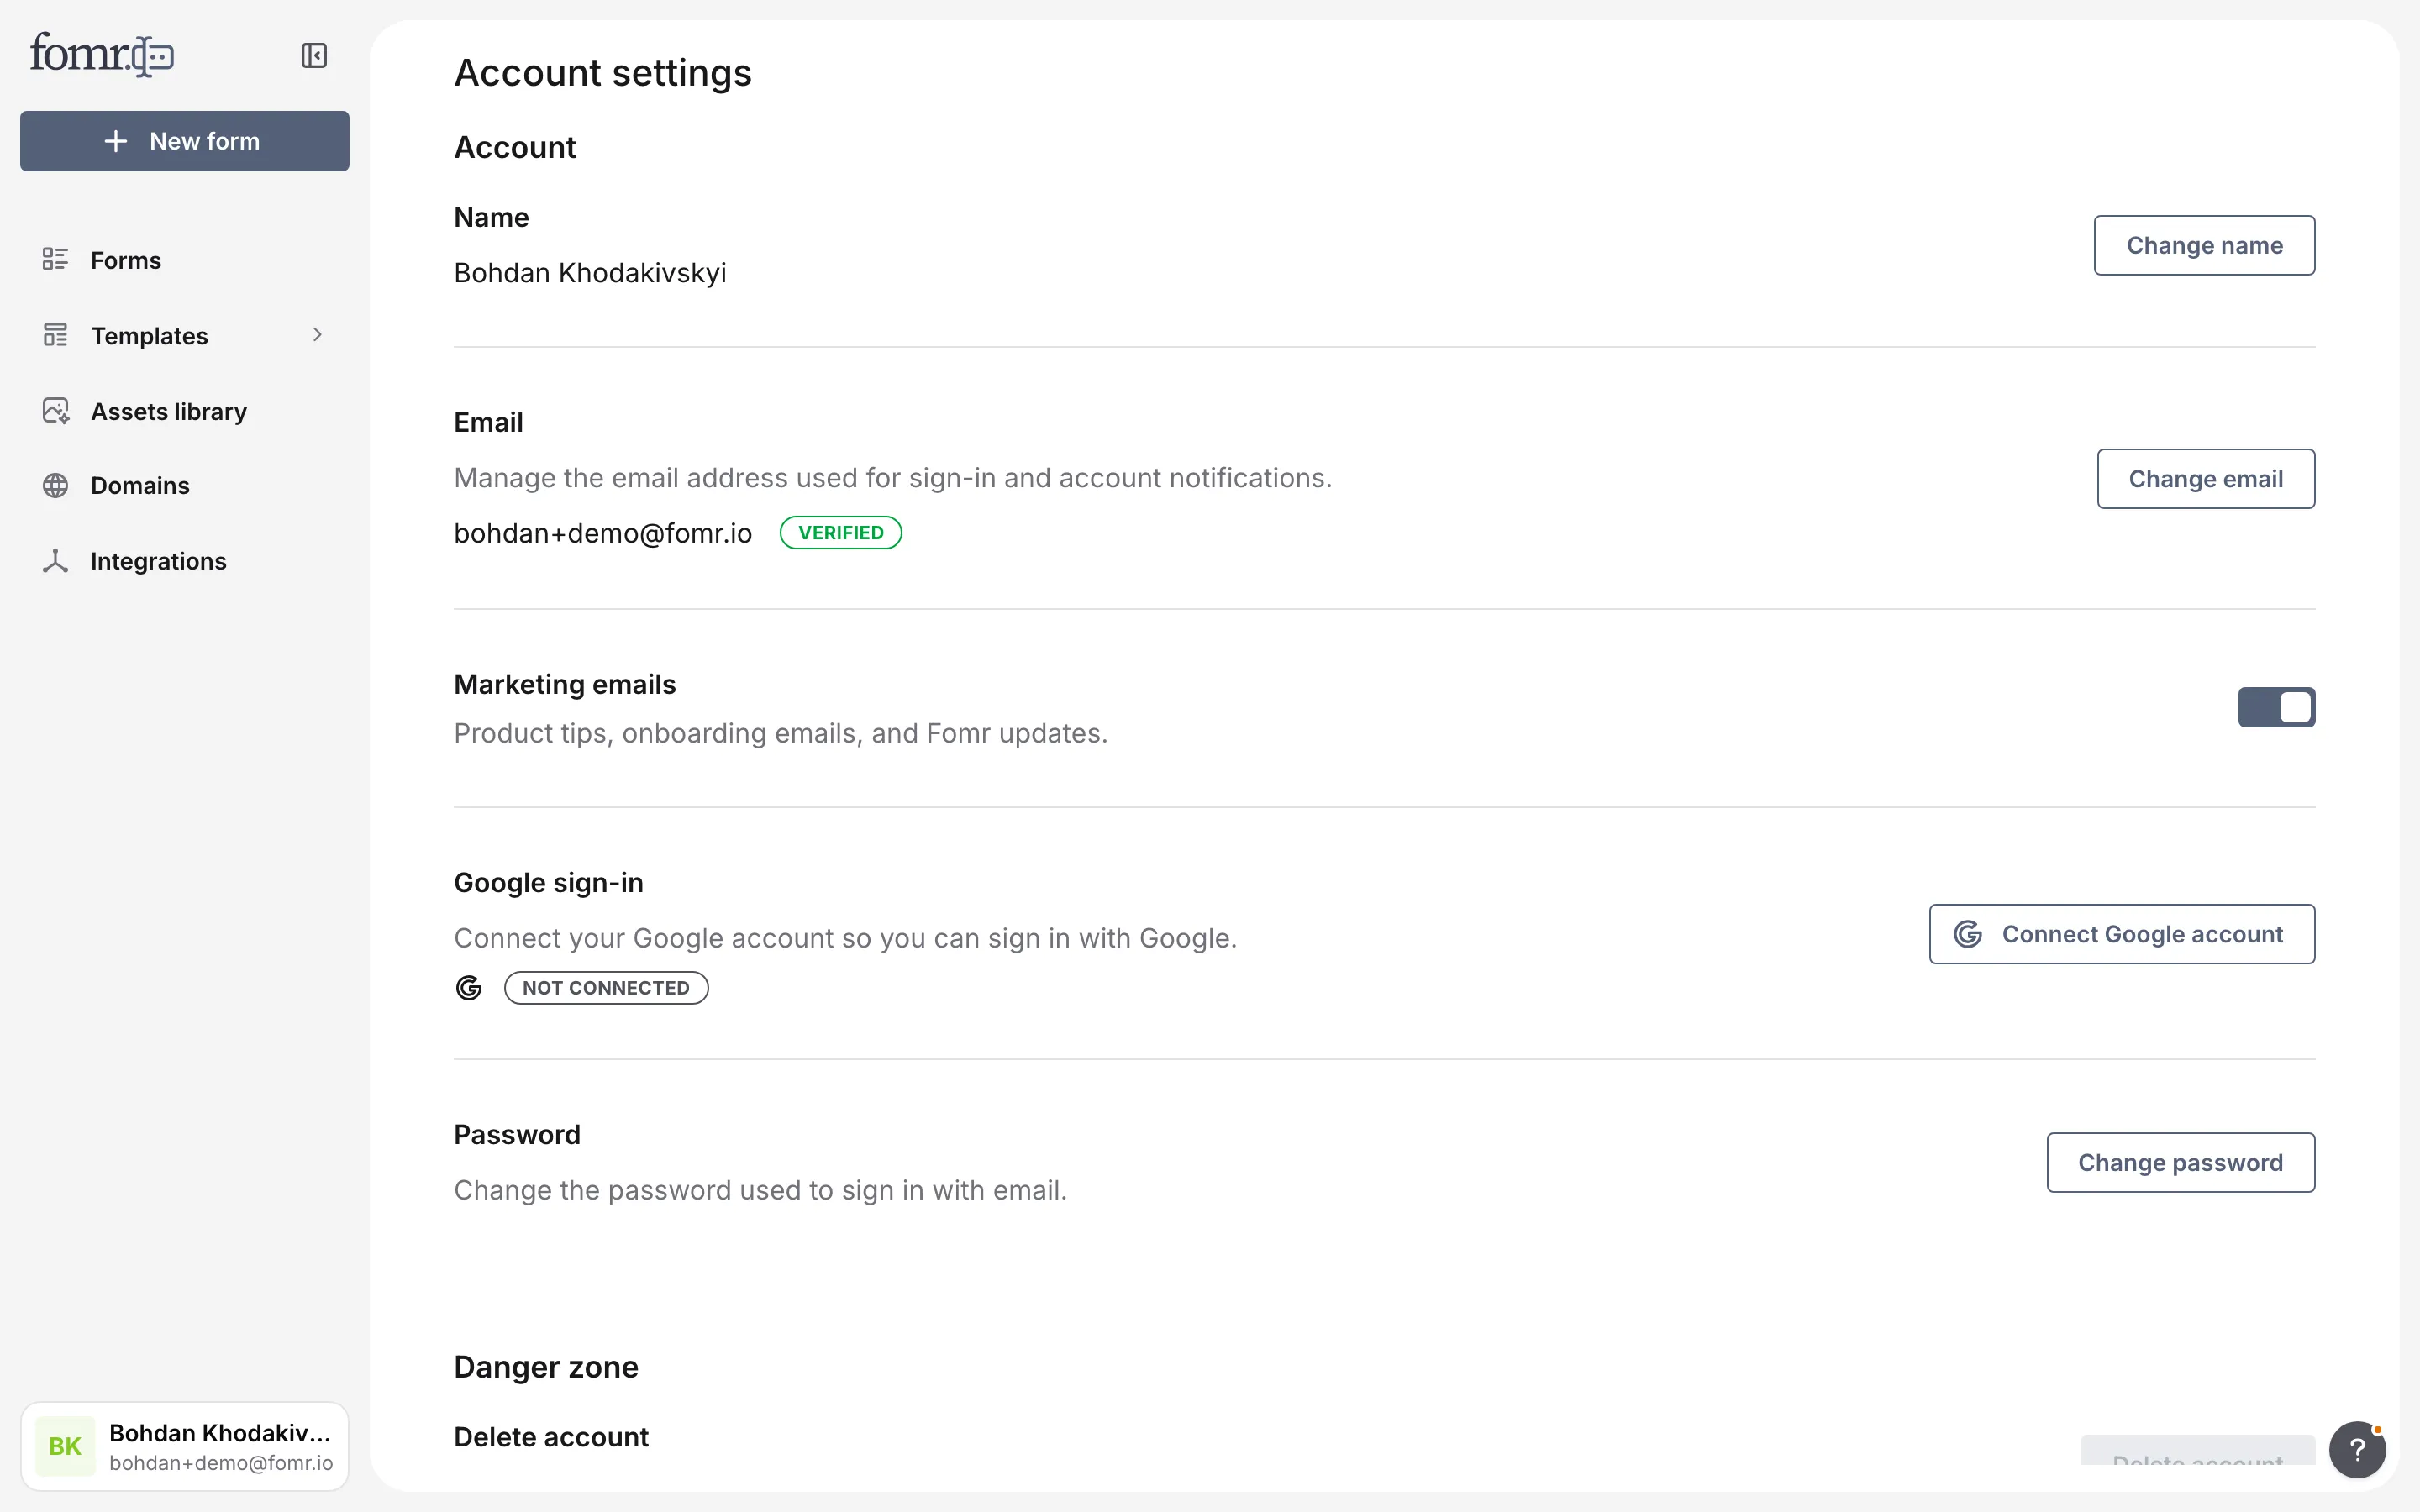The width and height of the screenshot is (2420, 1512).
Task: Open the Forms section
Action: (184, 260)
